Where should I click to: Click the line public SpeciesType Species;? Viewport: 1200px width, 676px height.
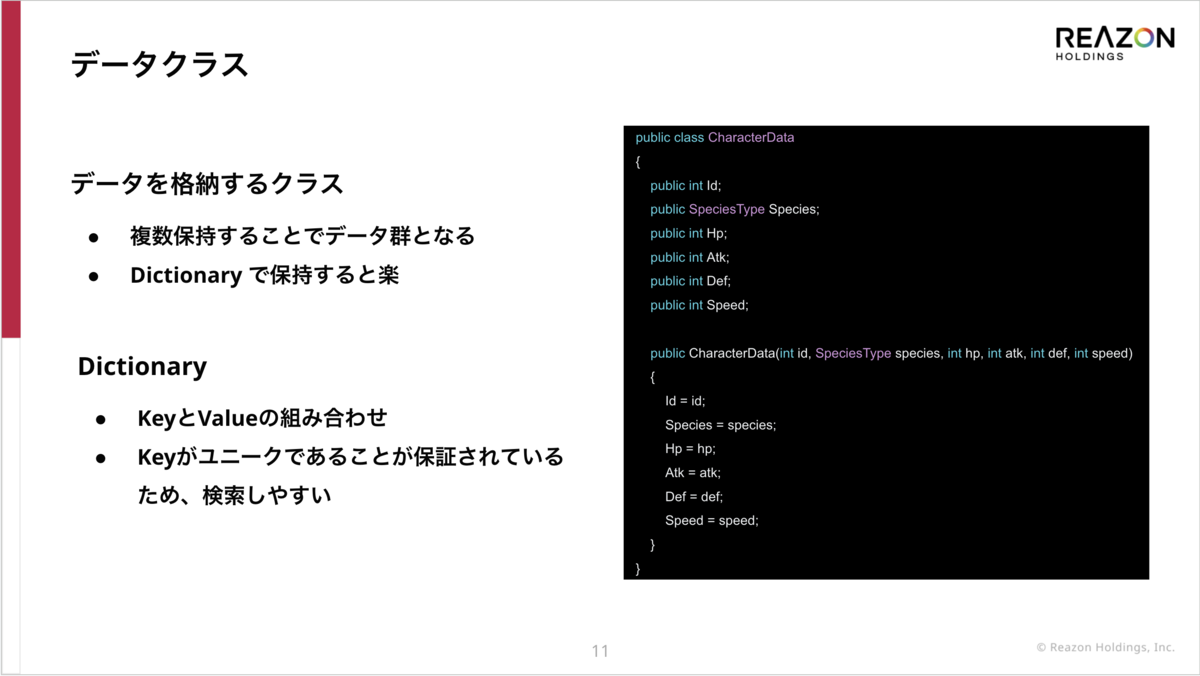pyautogui.click(x=735, y=210)
